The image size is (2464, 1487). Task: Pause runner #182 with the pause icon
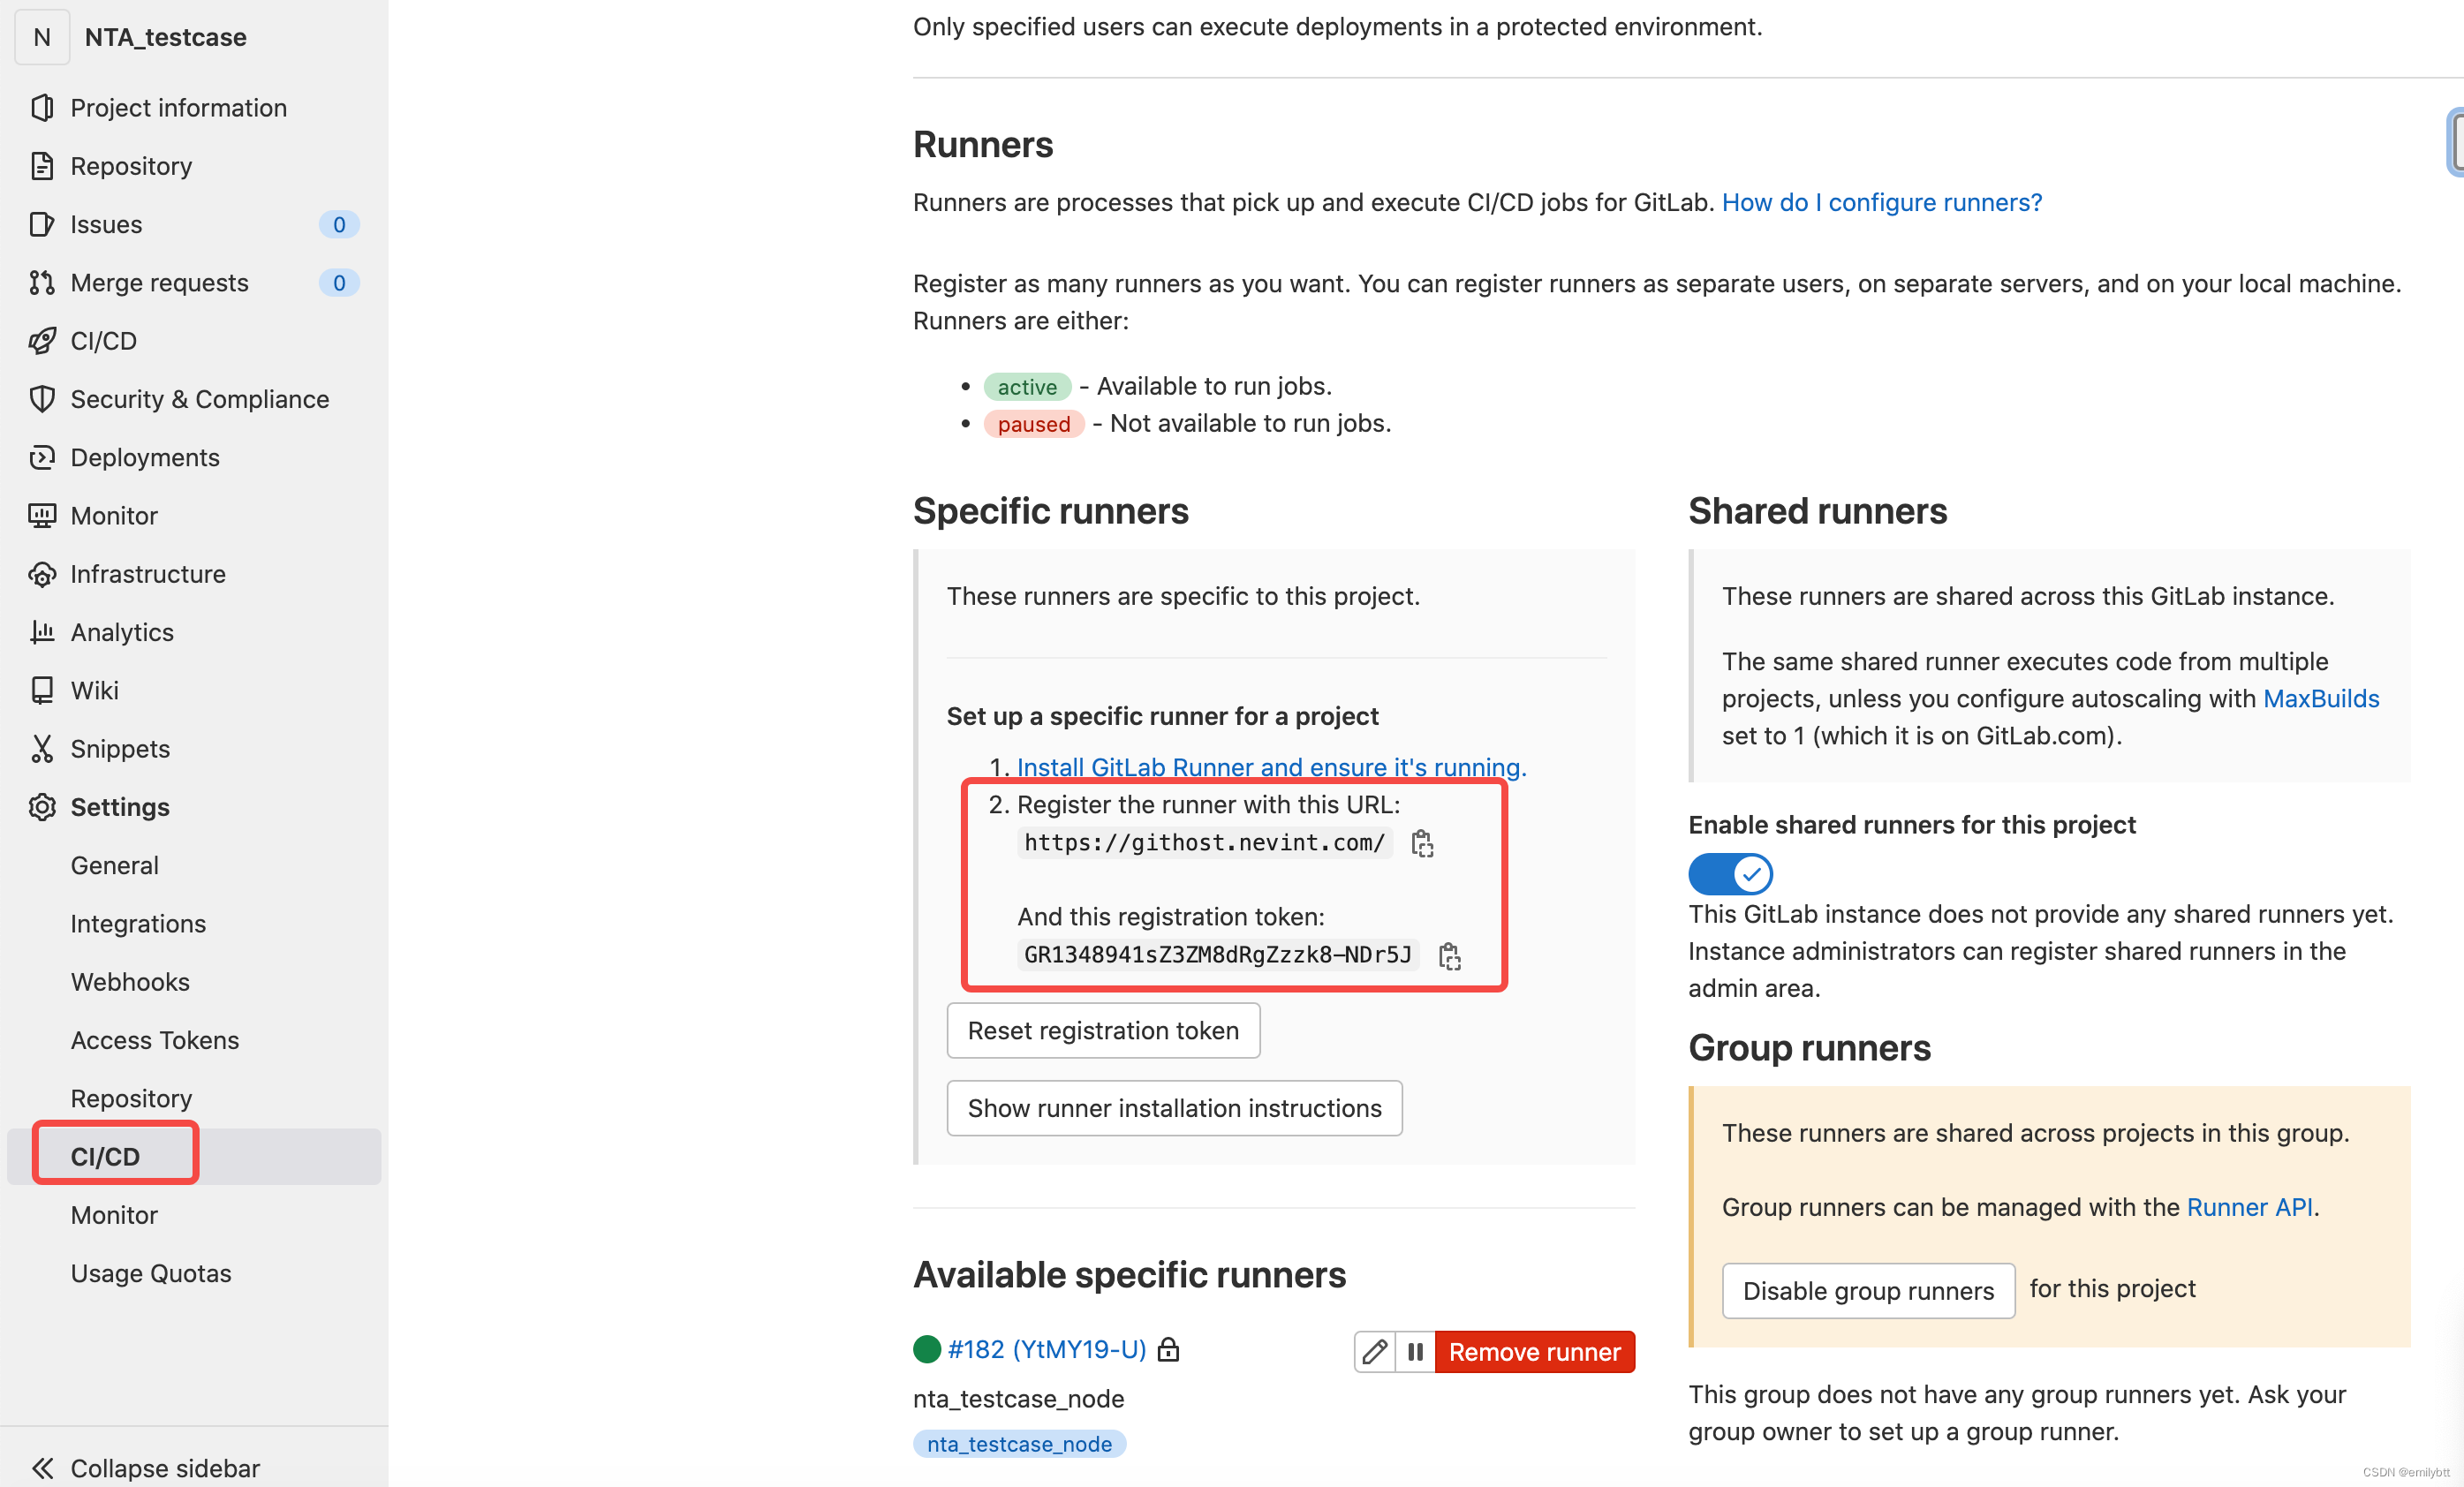(x=1416, y=1351)
